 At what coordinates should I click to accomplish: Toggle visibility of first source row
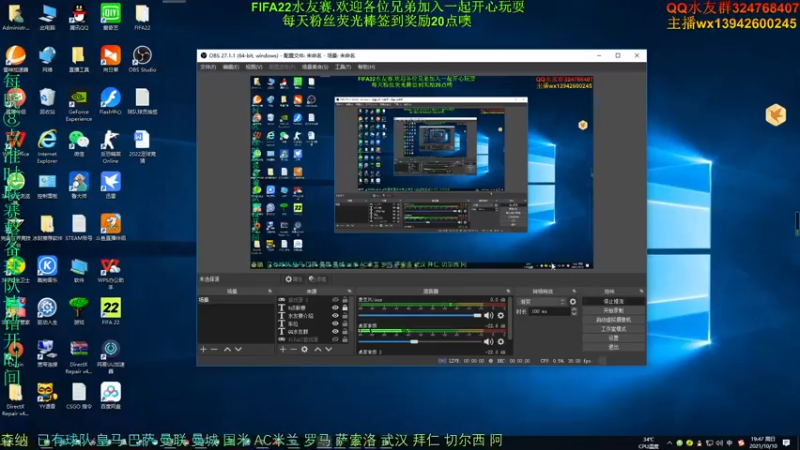(335, 300)
